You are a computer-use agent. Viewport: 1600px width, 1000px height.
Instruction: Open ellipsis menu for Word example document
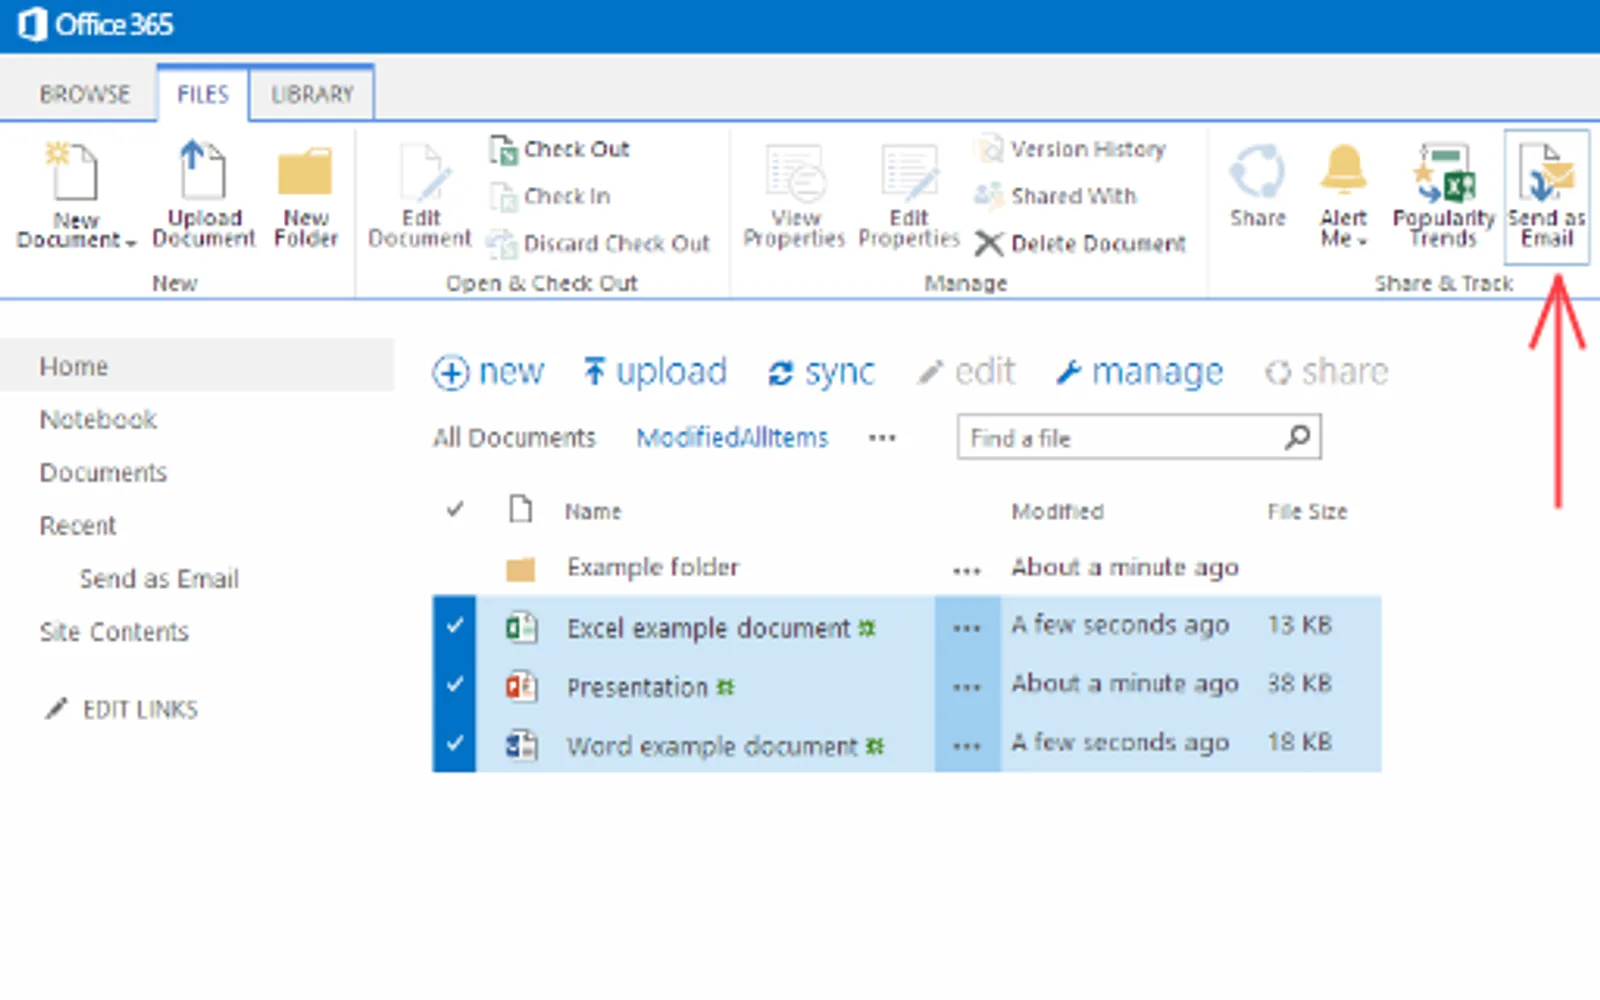click(x=966, y=746)
